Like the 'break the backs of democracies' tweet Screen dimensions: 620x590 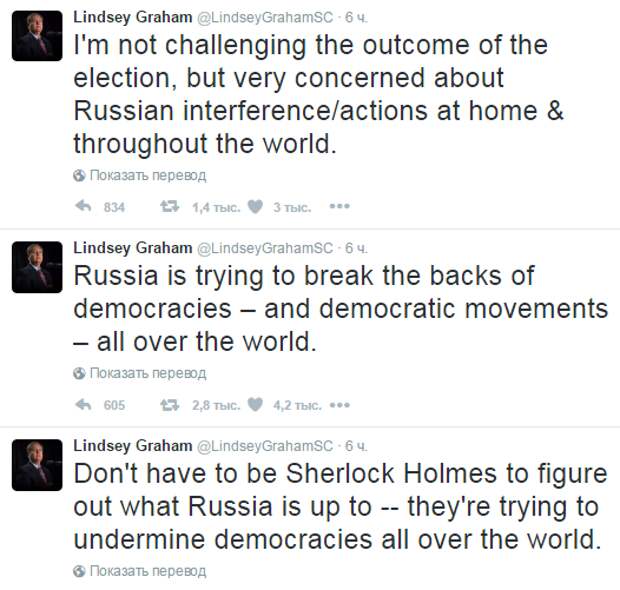click(255, 405)
